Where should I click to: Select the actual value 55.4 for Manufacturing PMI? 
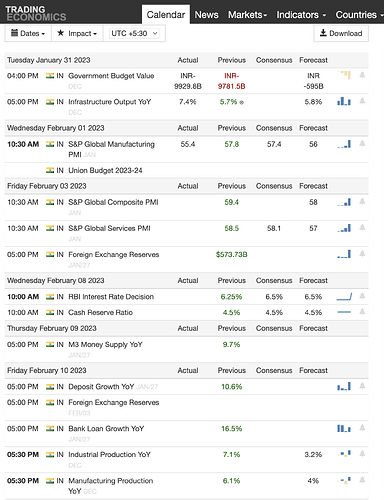click(188, 144)
